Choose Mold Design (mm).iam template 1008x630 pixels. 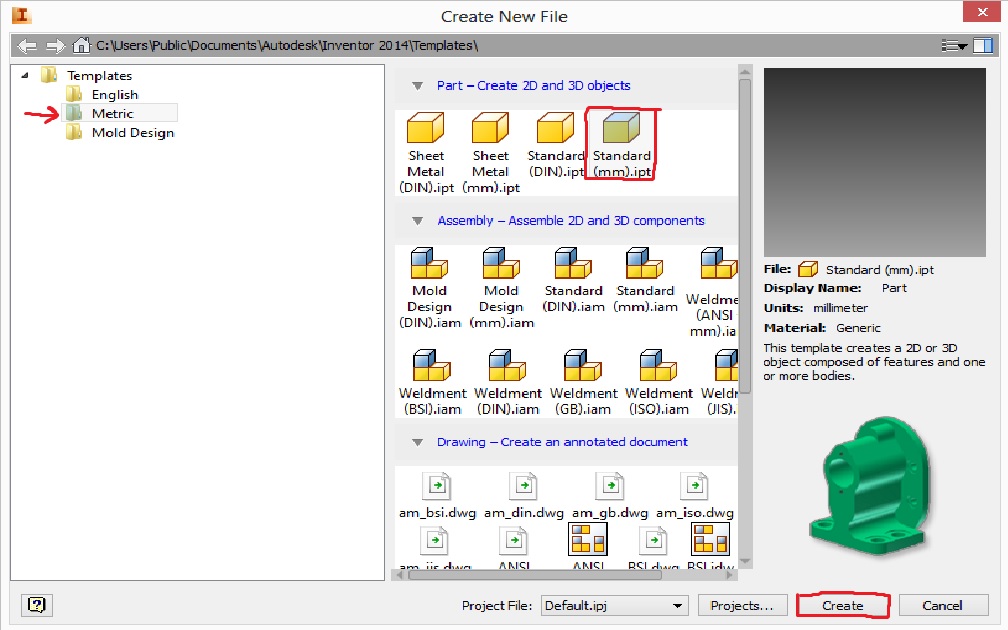coord(501,288)
